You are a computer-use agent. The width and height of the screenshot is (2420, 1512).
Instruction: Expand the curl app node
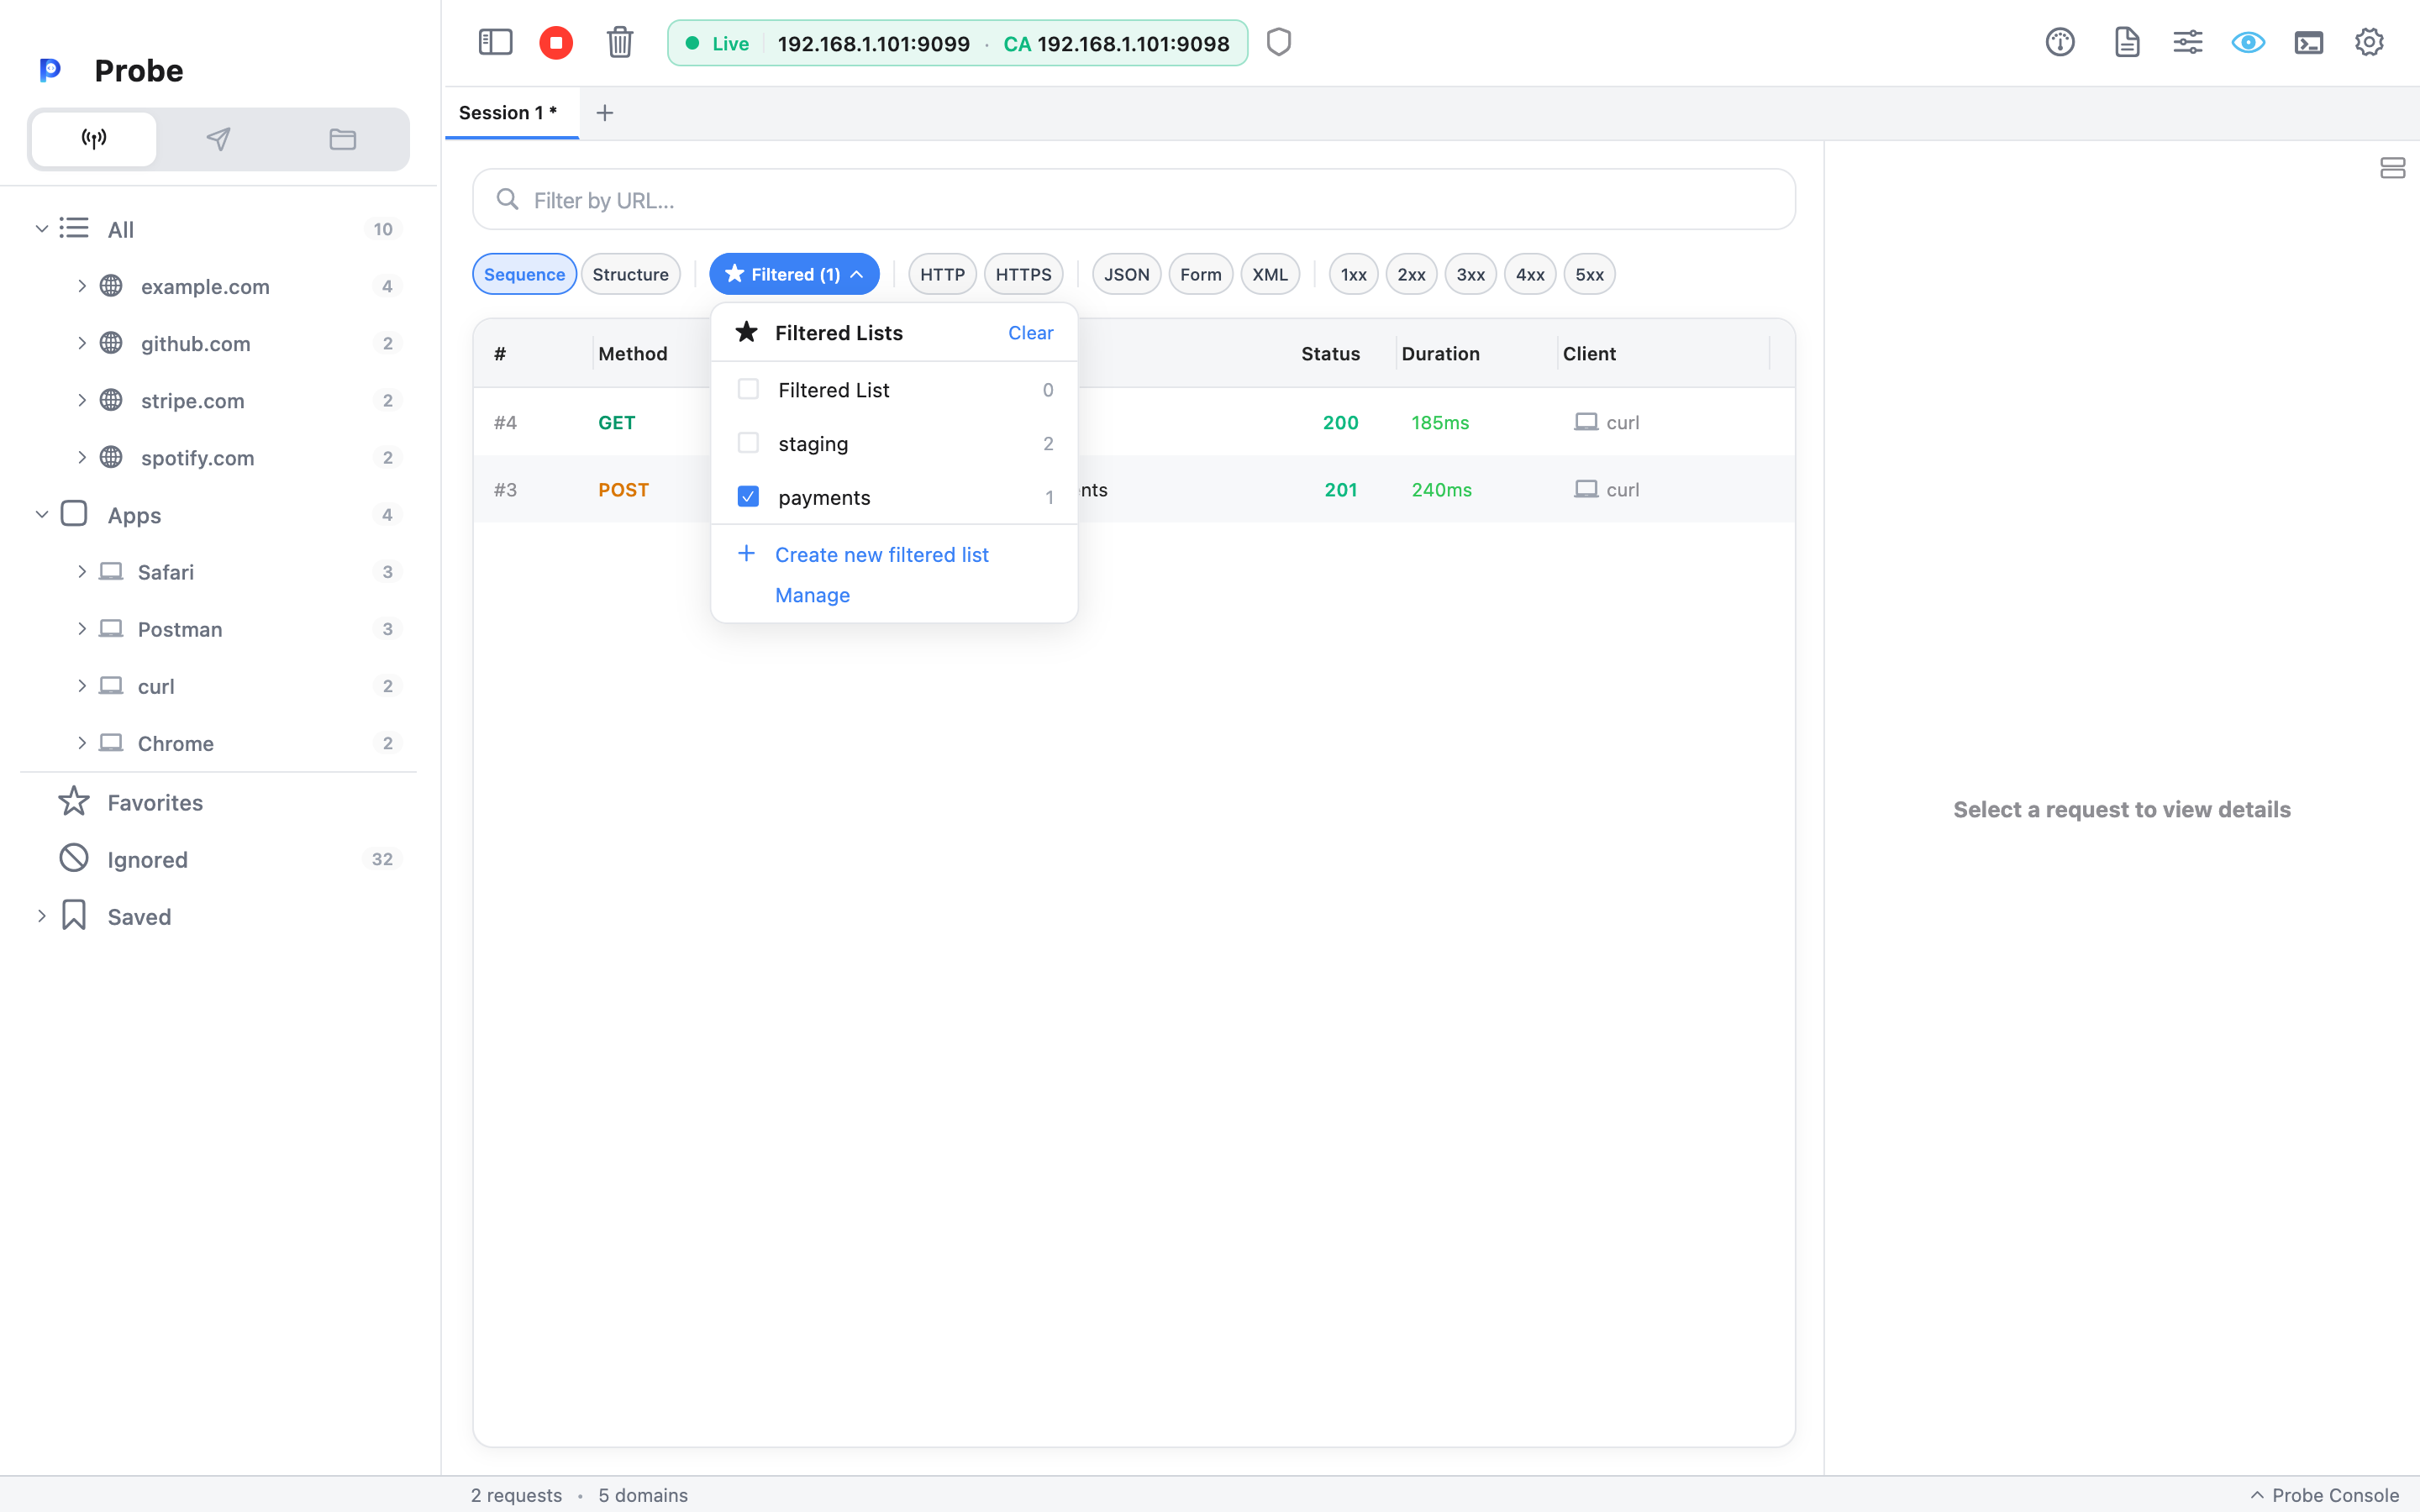coord(82,685)
